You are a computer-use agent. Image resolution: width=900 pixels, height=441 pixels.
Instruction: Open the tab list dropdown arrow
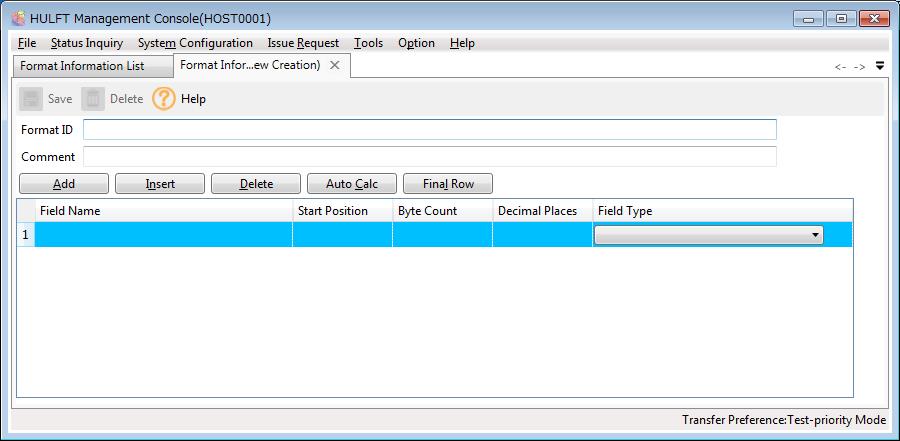880,66
